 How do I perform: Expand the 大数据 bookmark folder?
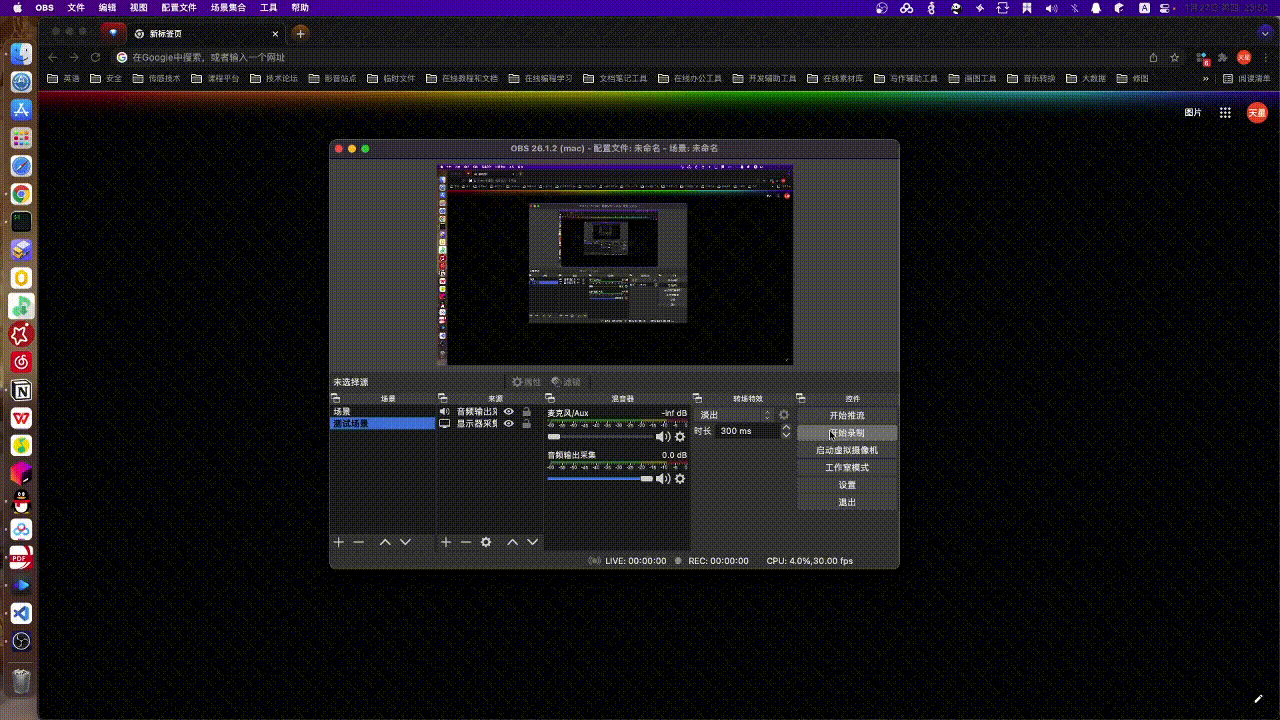pos(1086,78)
